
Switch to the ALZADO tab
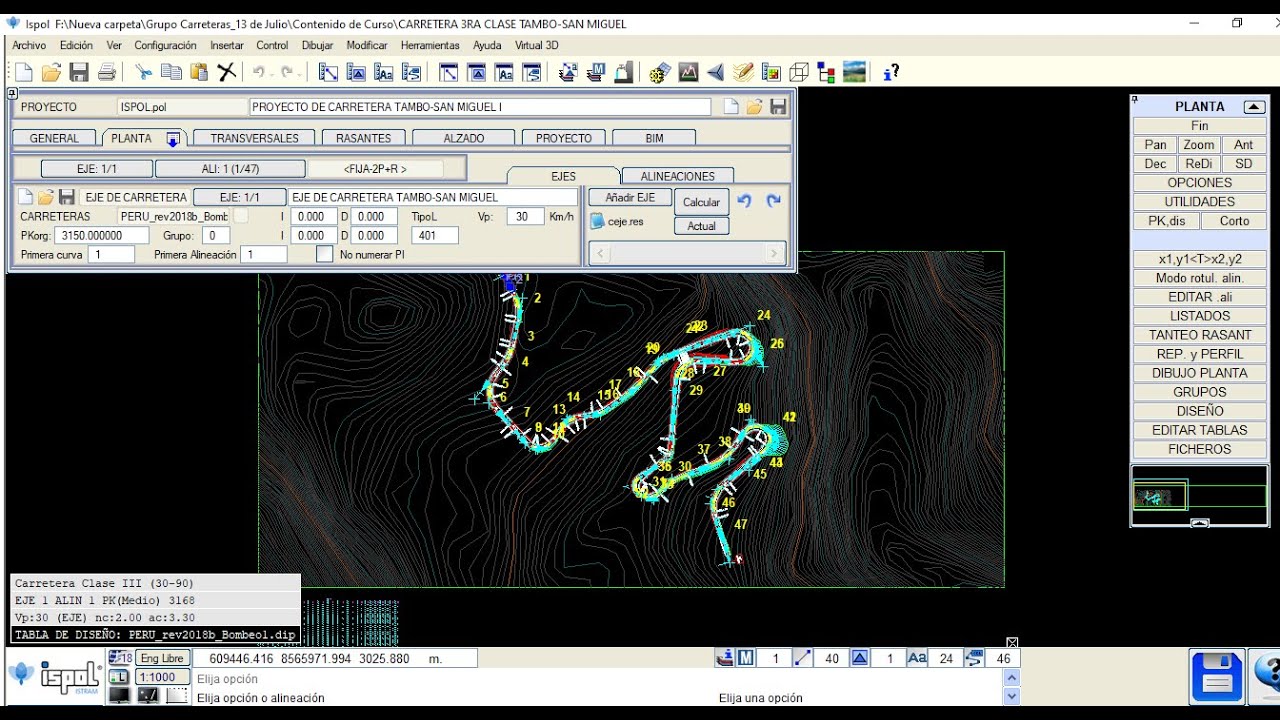point(464,138)
